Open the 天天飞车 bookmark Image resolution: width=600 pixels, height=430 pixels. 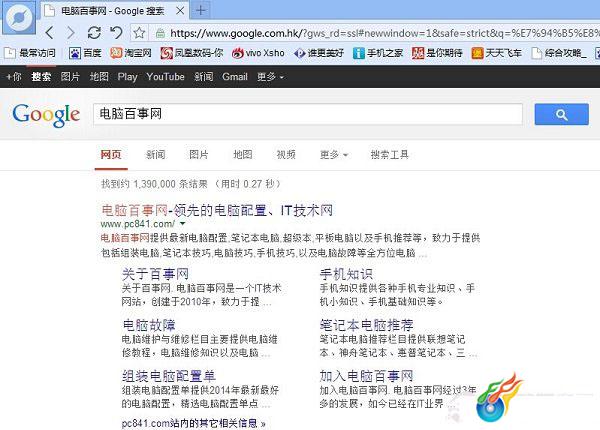point(497,53)
